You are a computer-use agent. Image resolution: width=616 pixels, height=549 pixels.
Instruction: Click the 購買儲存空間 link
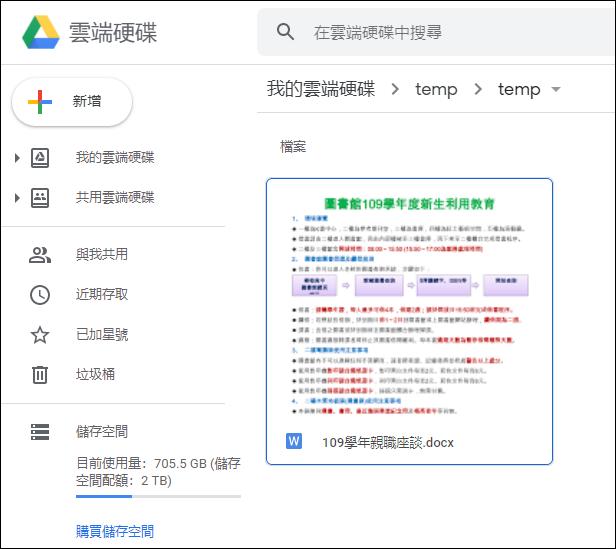tap(115, 531)
